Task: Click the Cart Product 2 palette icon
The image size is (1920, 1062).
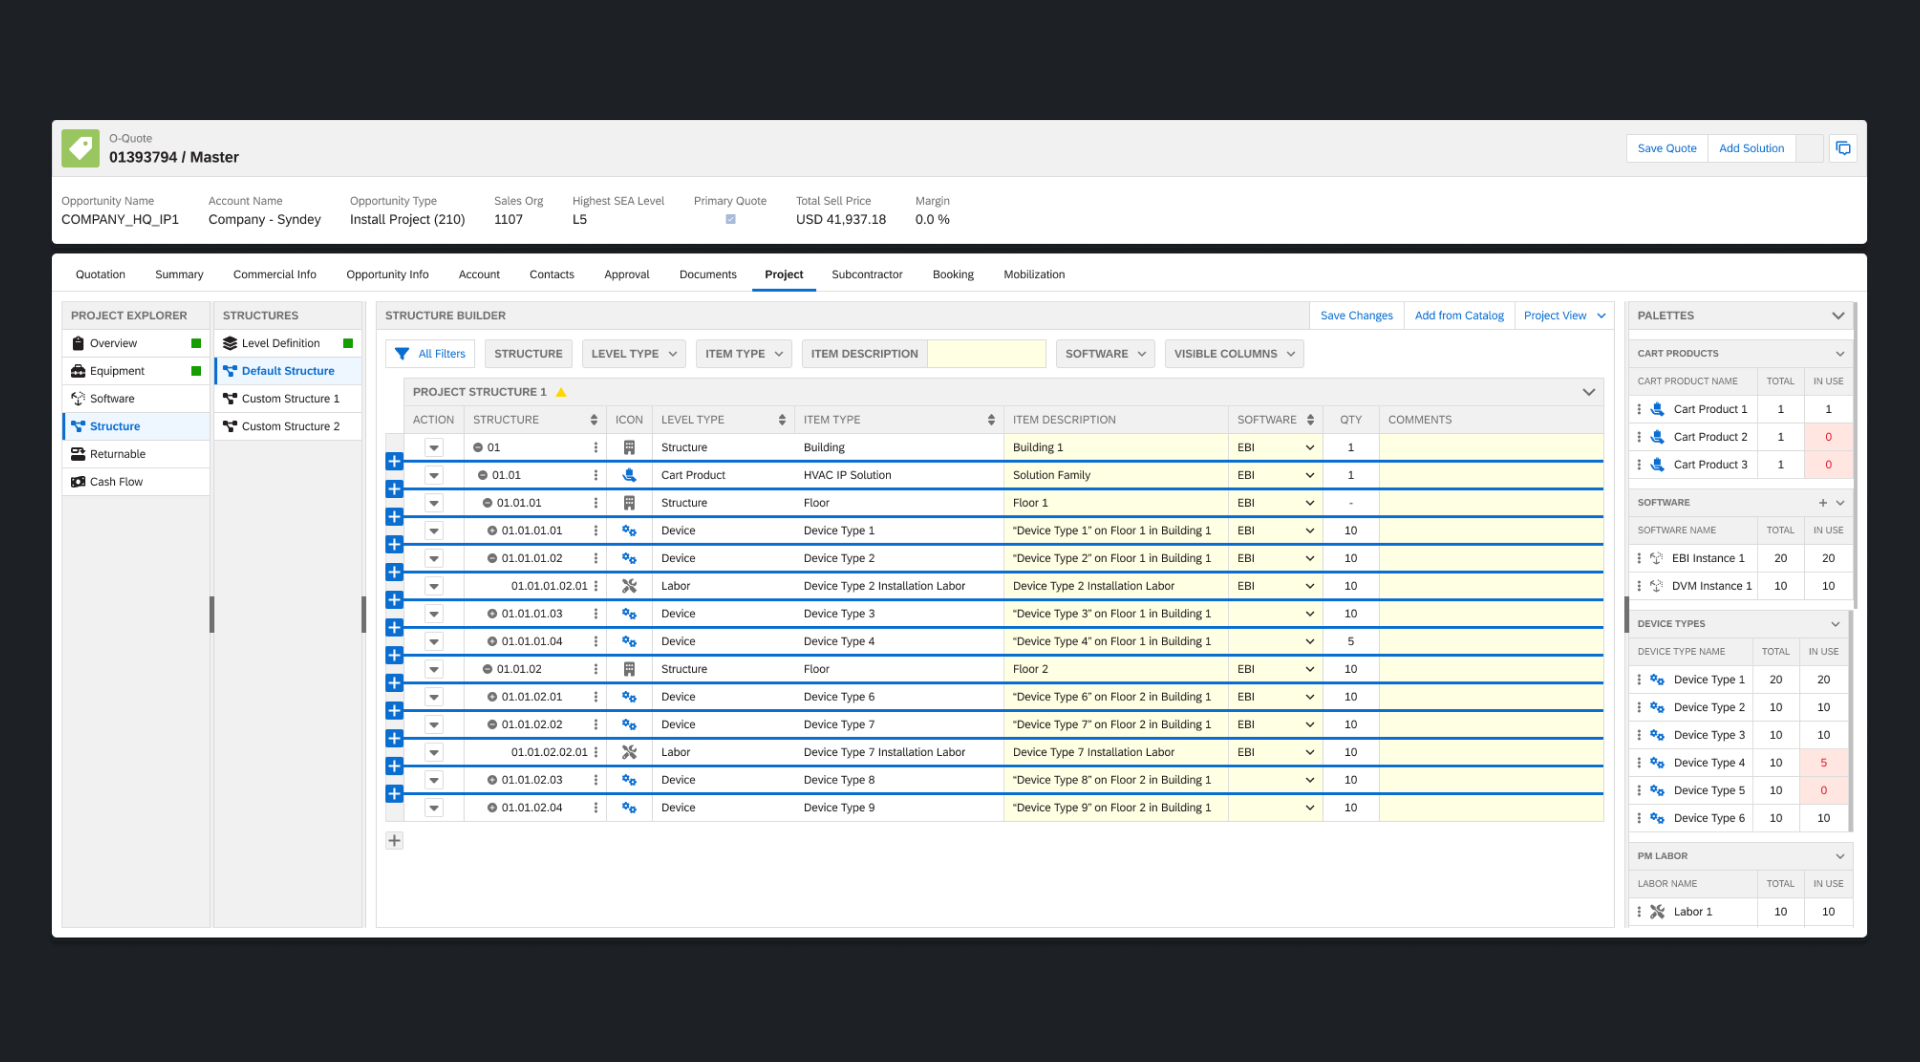Action: pos(1657,437)
